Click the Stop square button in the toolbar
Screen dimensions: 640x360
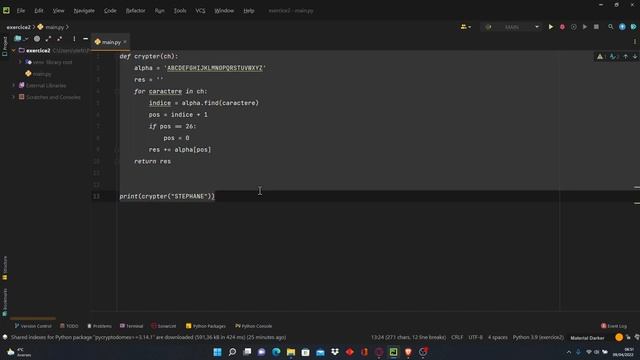[596, 27]
